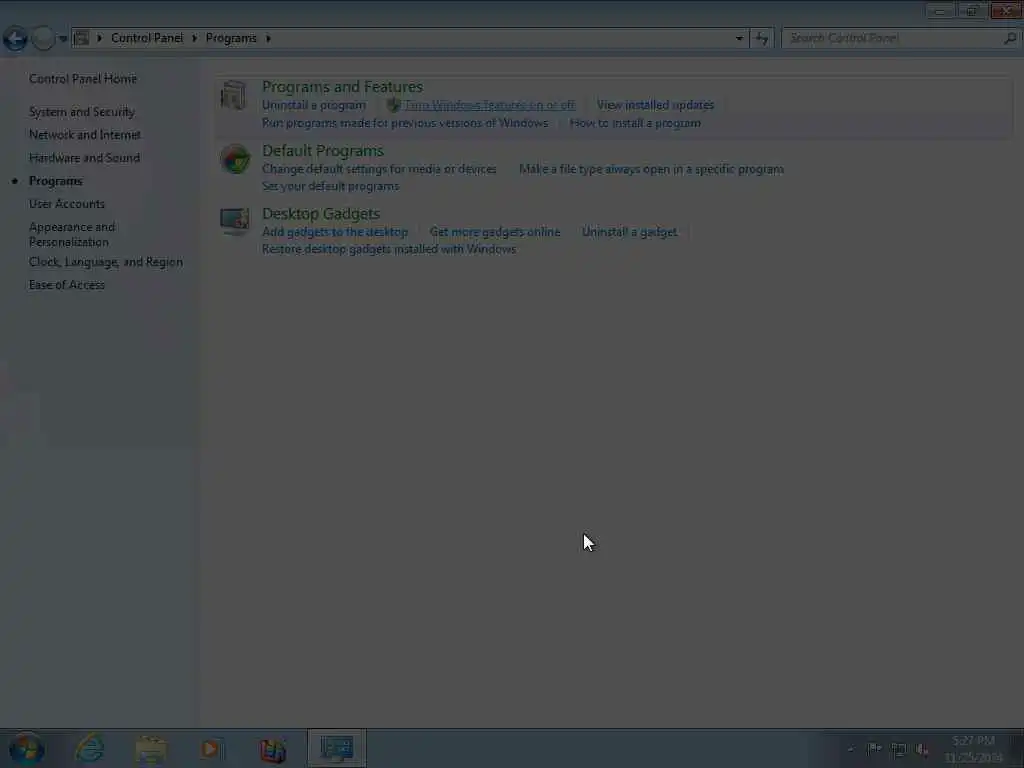Go to System and Security
1024x768 pixels.
82,112
